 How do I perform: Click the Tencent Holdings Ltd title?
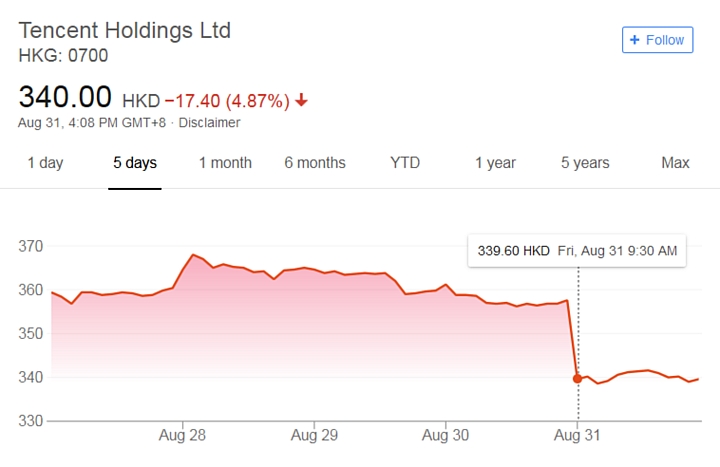tap(124, 30)
